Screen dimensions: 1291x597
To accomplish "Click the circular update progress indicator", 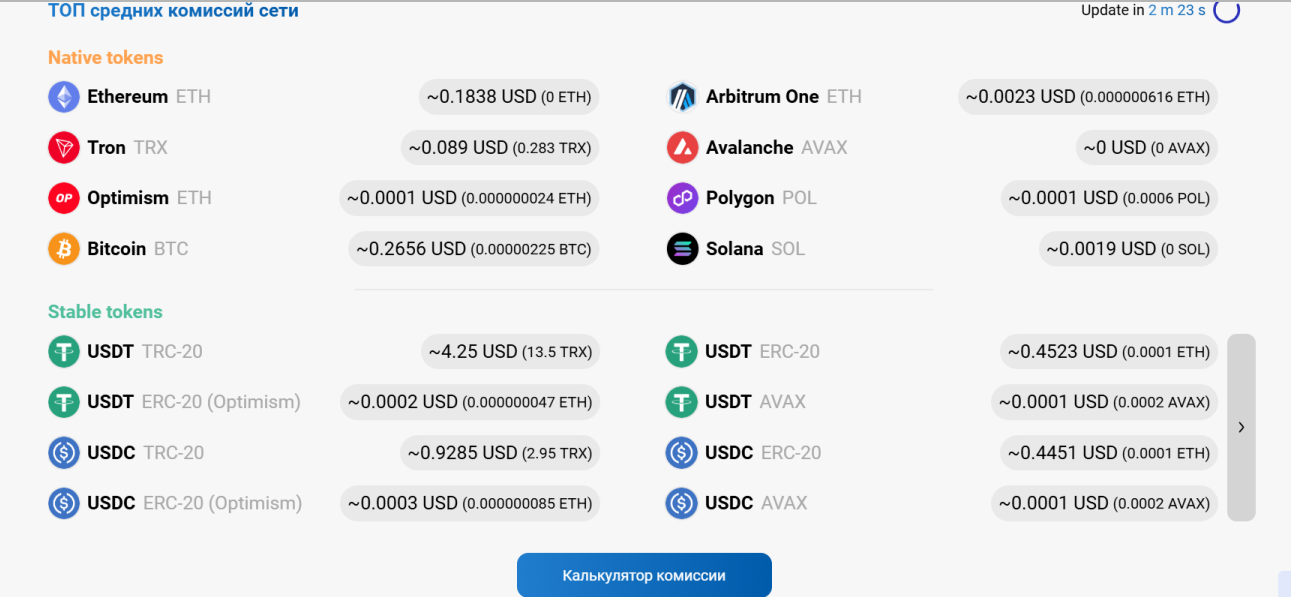I will point(1225,12).
